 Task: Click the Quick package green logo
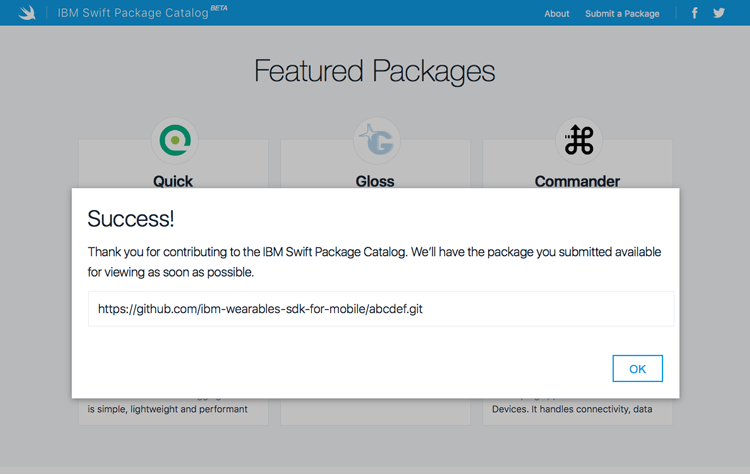coord(175,140)
